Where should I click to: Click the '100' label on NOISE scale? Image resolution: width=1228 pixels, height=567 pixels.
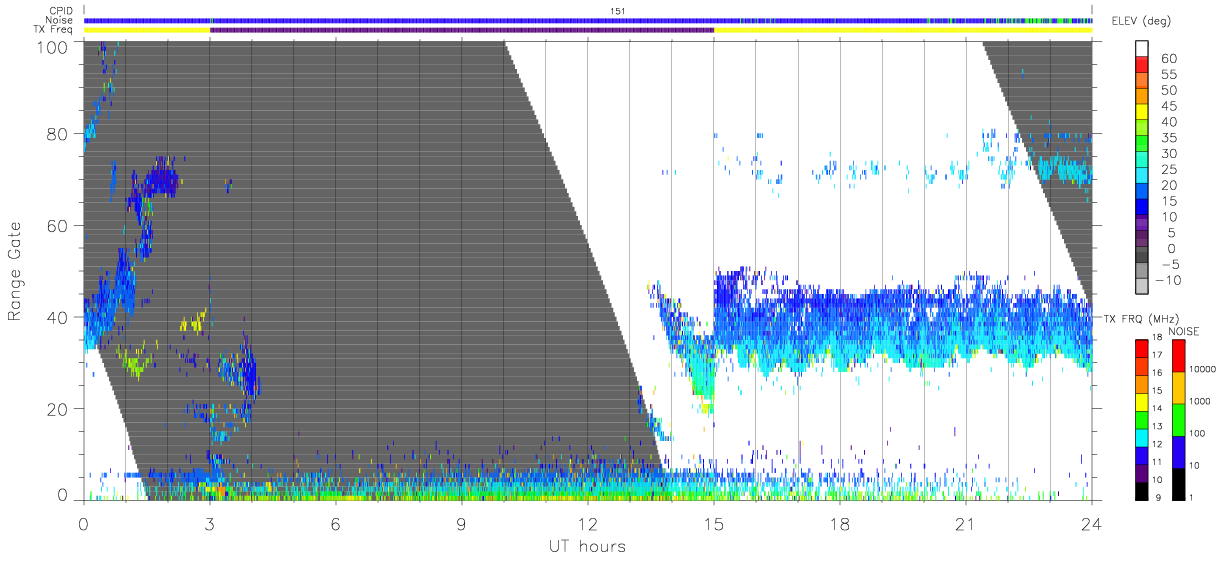pyautogui.click(x=1197, y=433)
